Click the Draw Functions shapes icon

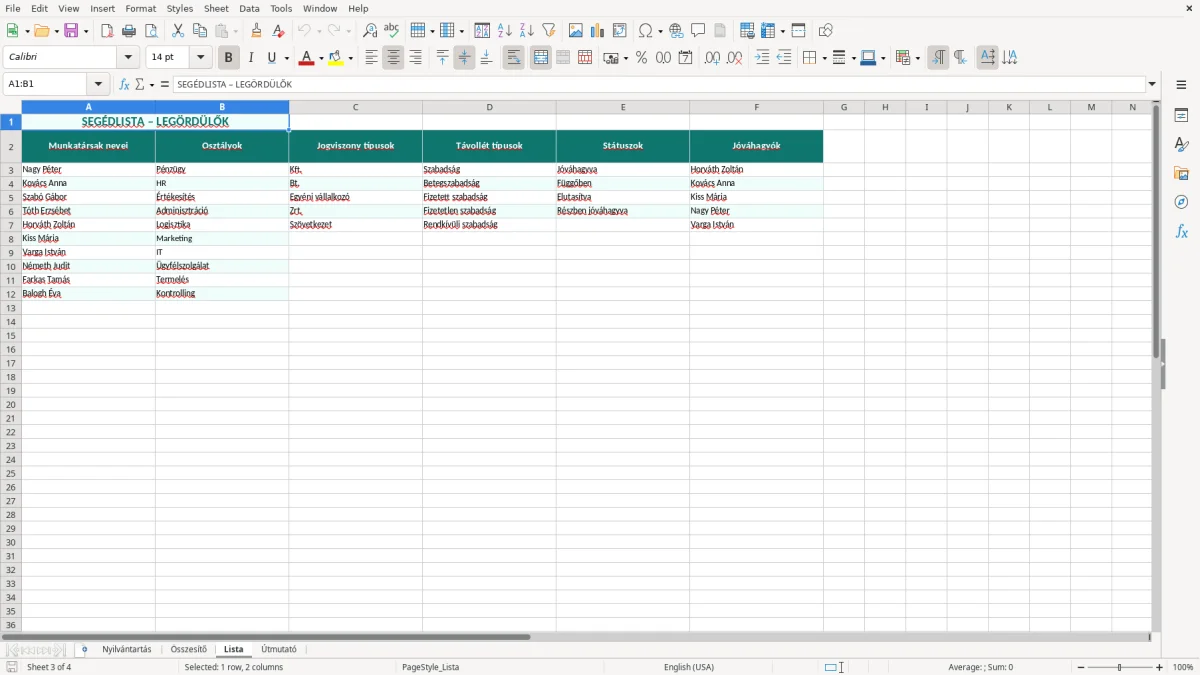(826, 31)
